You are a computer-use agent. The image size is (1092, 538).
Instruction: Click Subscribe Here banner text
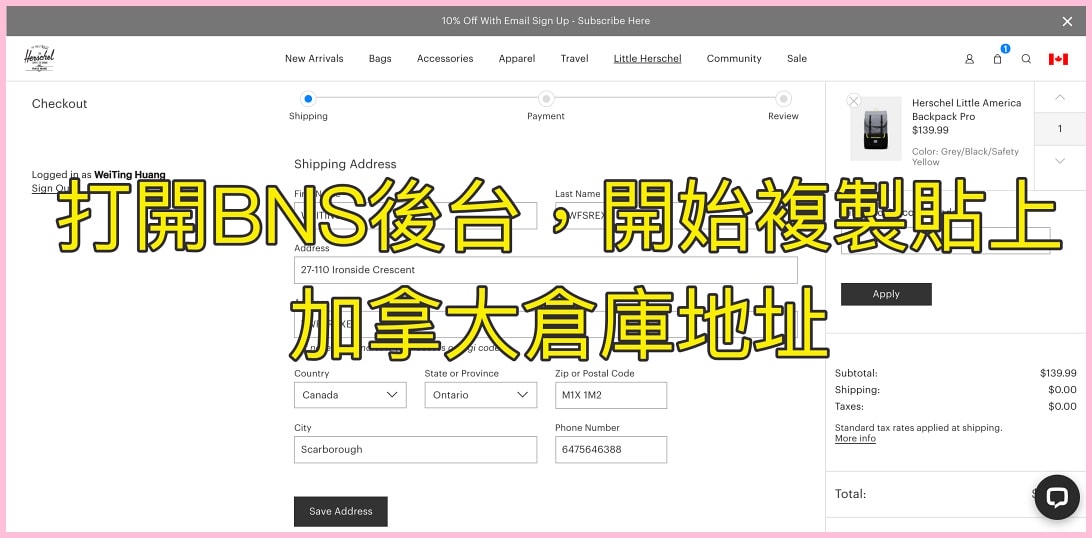[614, 21]
